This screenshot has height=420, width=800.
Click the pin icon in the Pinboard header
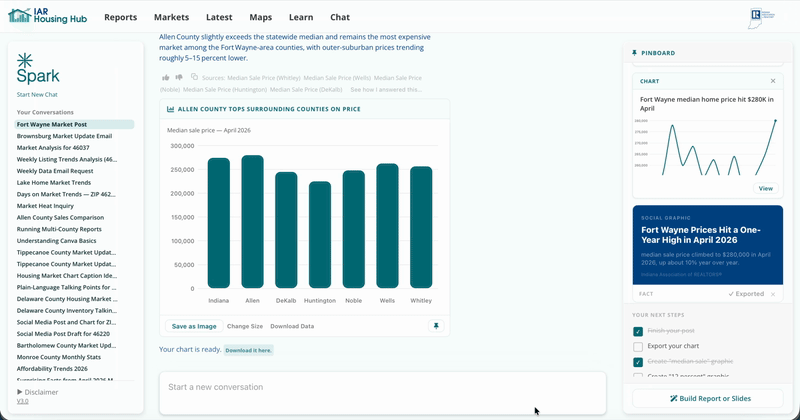634,53
